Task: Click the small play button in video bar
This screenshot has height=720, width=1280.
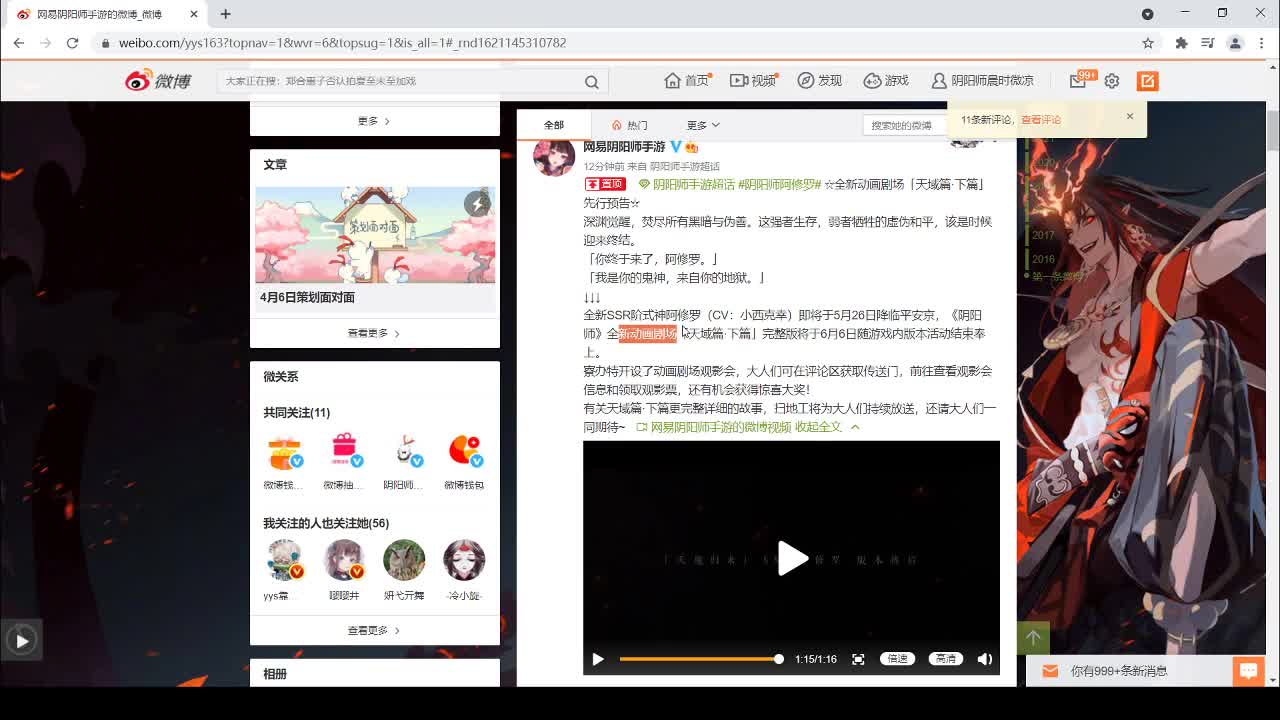Action: click(598, 659)
